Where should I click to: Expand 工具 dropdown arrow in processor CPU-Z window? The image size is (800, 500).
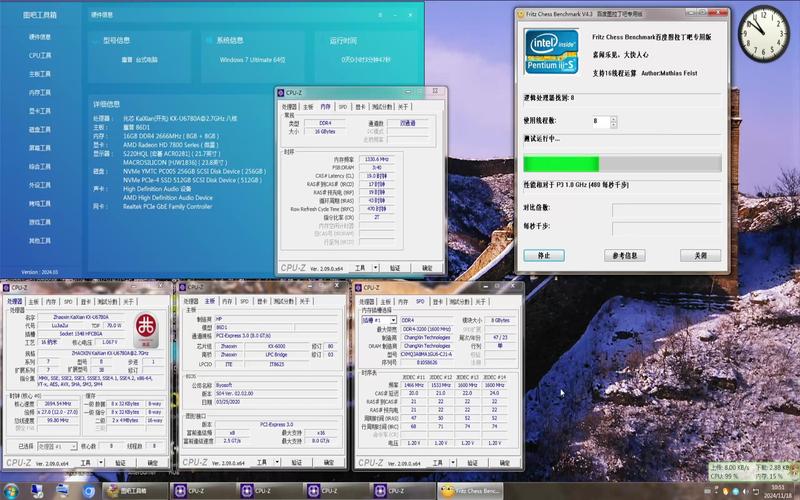coord(101,463)
